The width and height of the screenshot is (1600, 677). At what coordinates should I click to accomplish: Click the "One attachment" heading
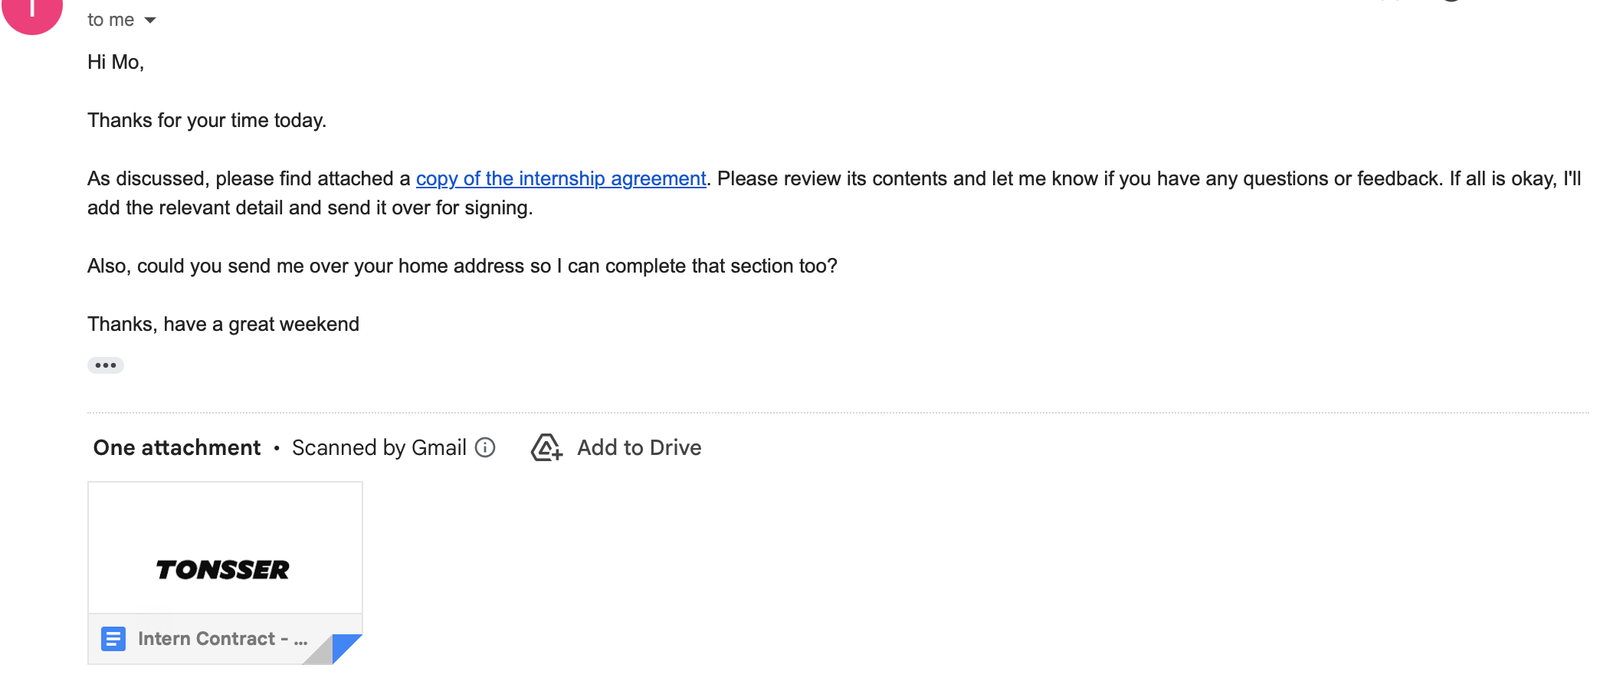click(x=176, y=448)
